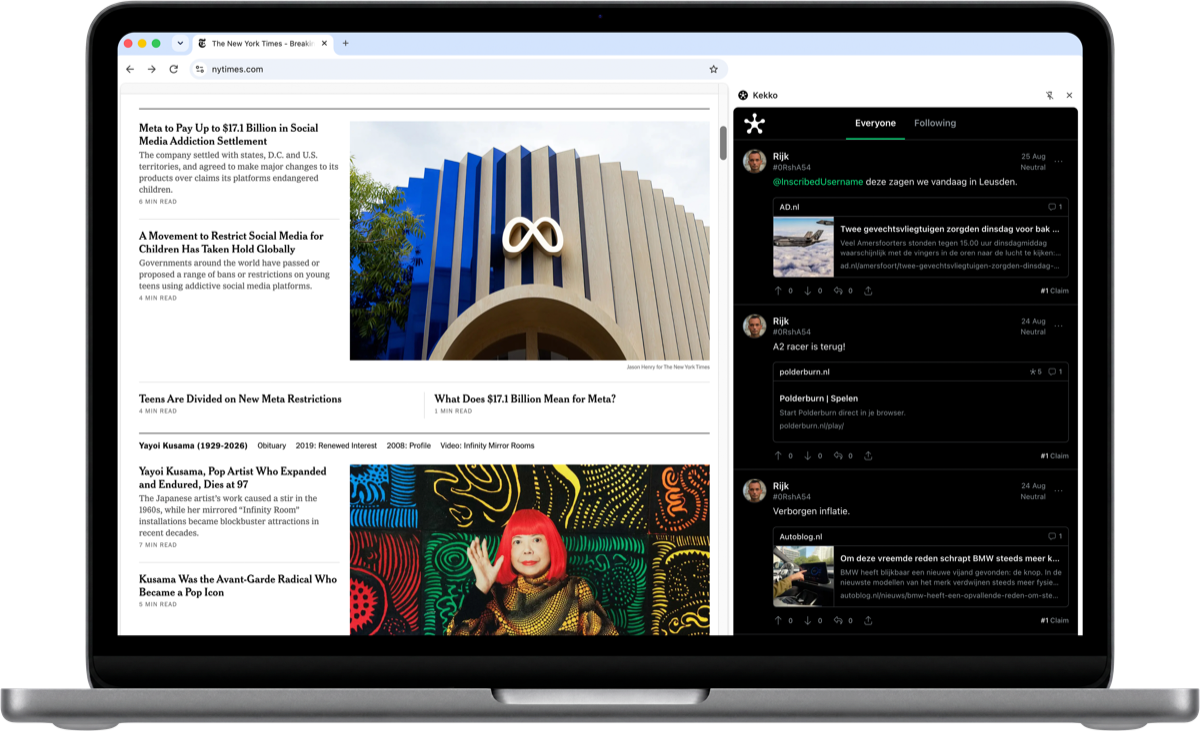Read Teens Are Divided on New Meta Restrictions
This screenshot has height=731, width=1200.
click(240, 399)
